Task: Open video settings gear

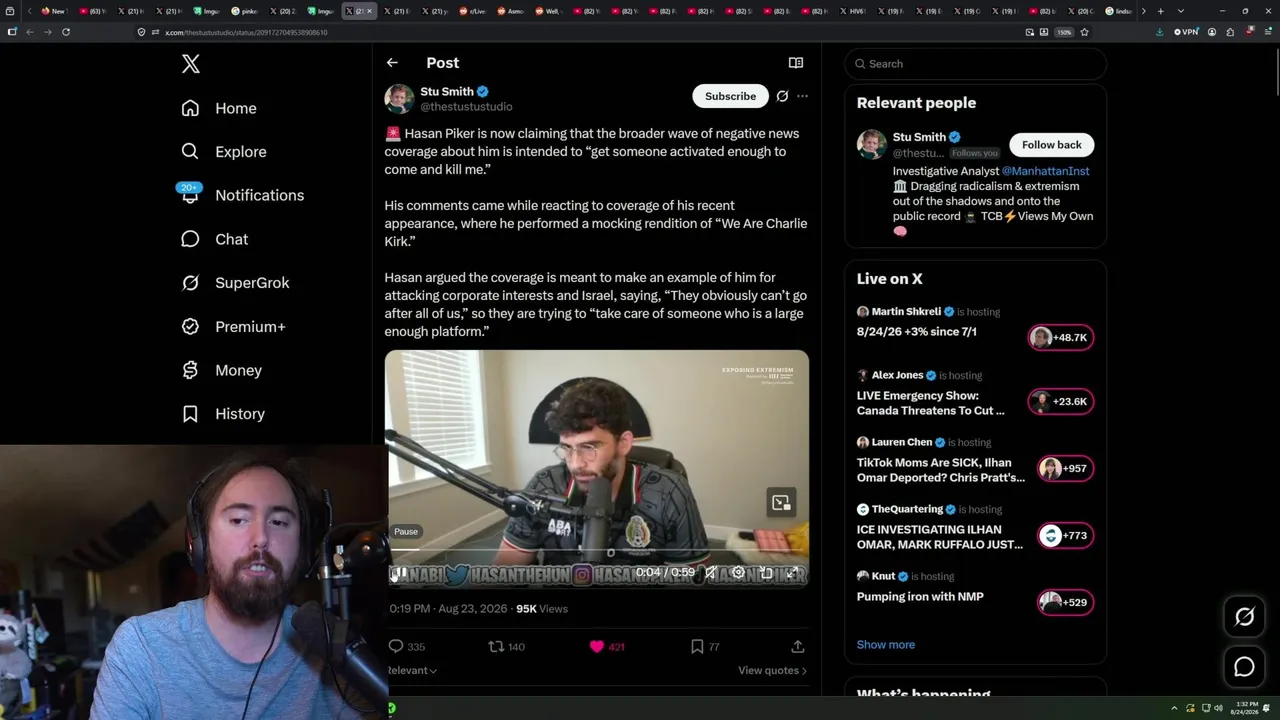Action: (x=738, y=573)
